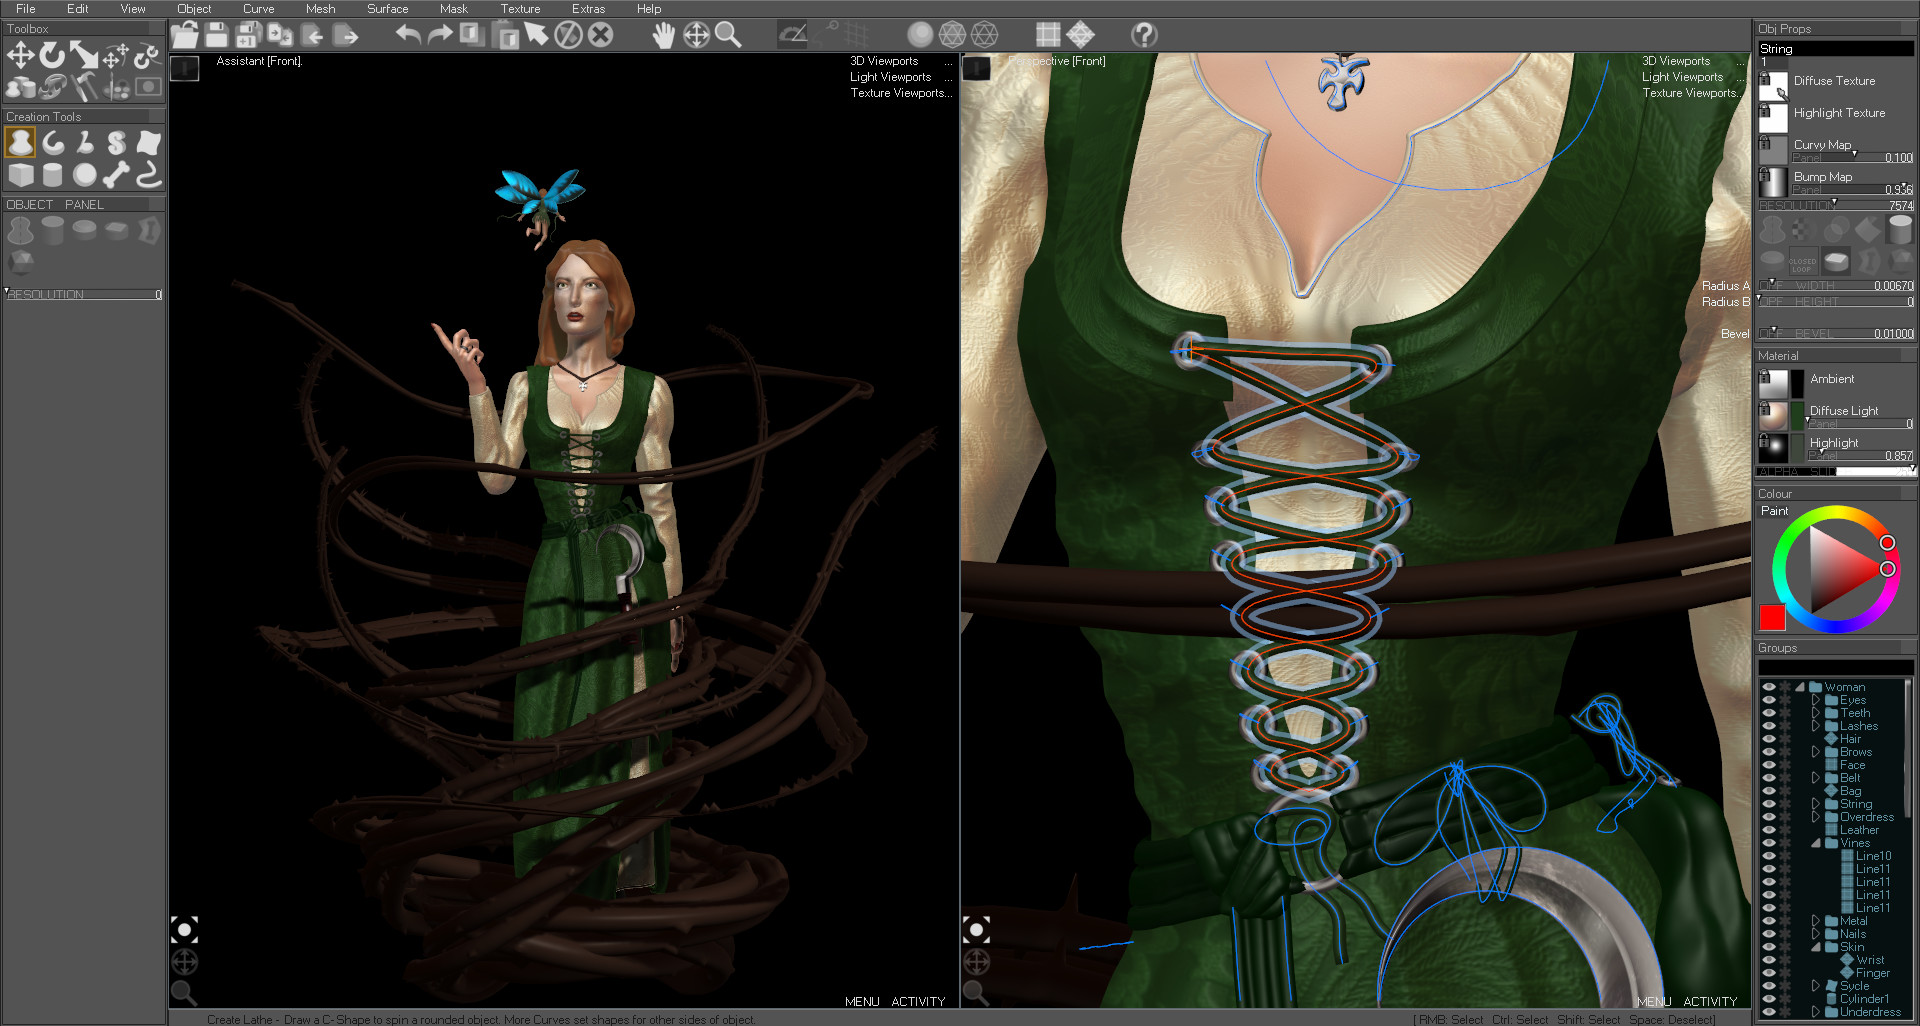
Task: Open the Mesh menu
Action: pos(320,8)
